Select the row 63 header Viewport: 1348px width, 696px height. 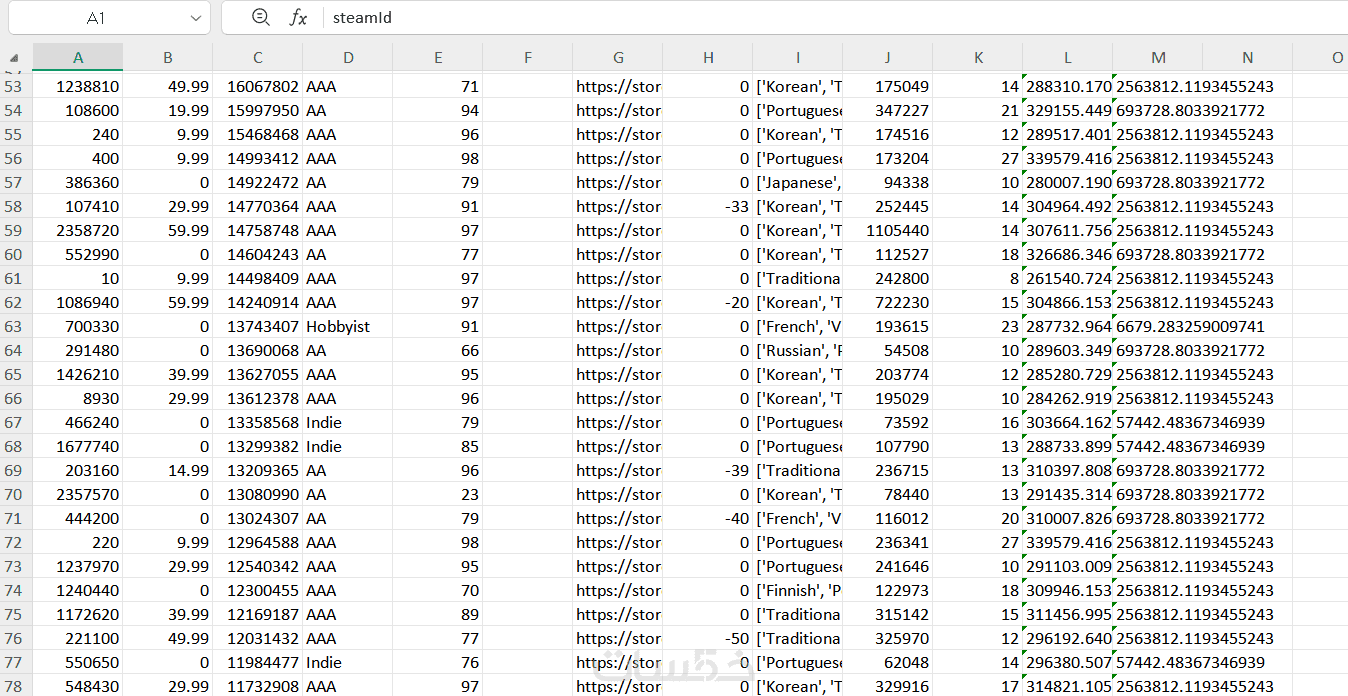pyautogui.click(x=15, y=327)
